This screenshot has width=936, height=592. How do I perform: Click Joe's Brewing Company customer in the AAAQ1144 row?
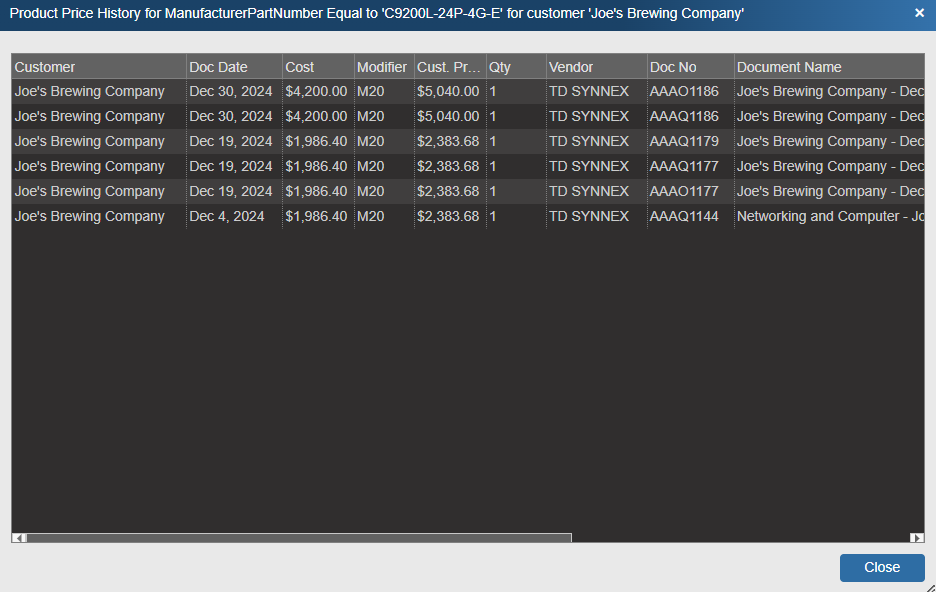(x=90, y=217)
